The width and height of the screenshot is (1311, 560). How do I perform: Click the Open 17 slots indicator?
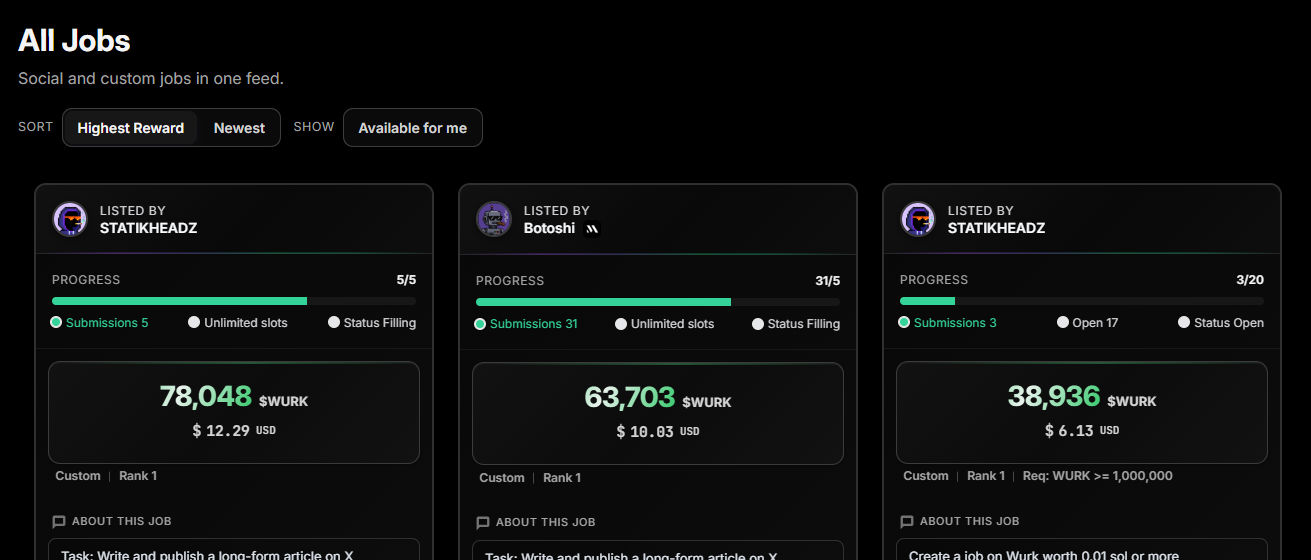click(x=1088, y=322)
